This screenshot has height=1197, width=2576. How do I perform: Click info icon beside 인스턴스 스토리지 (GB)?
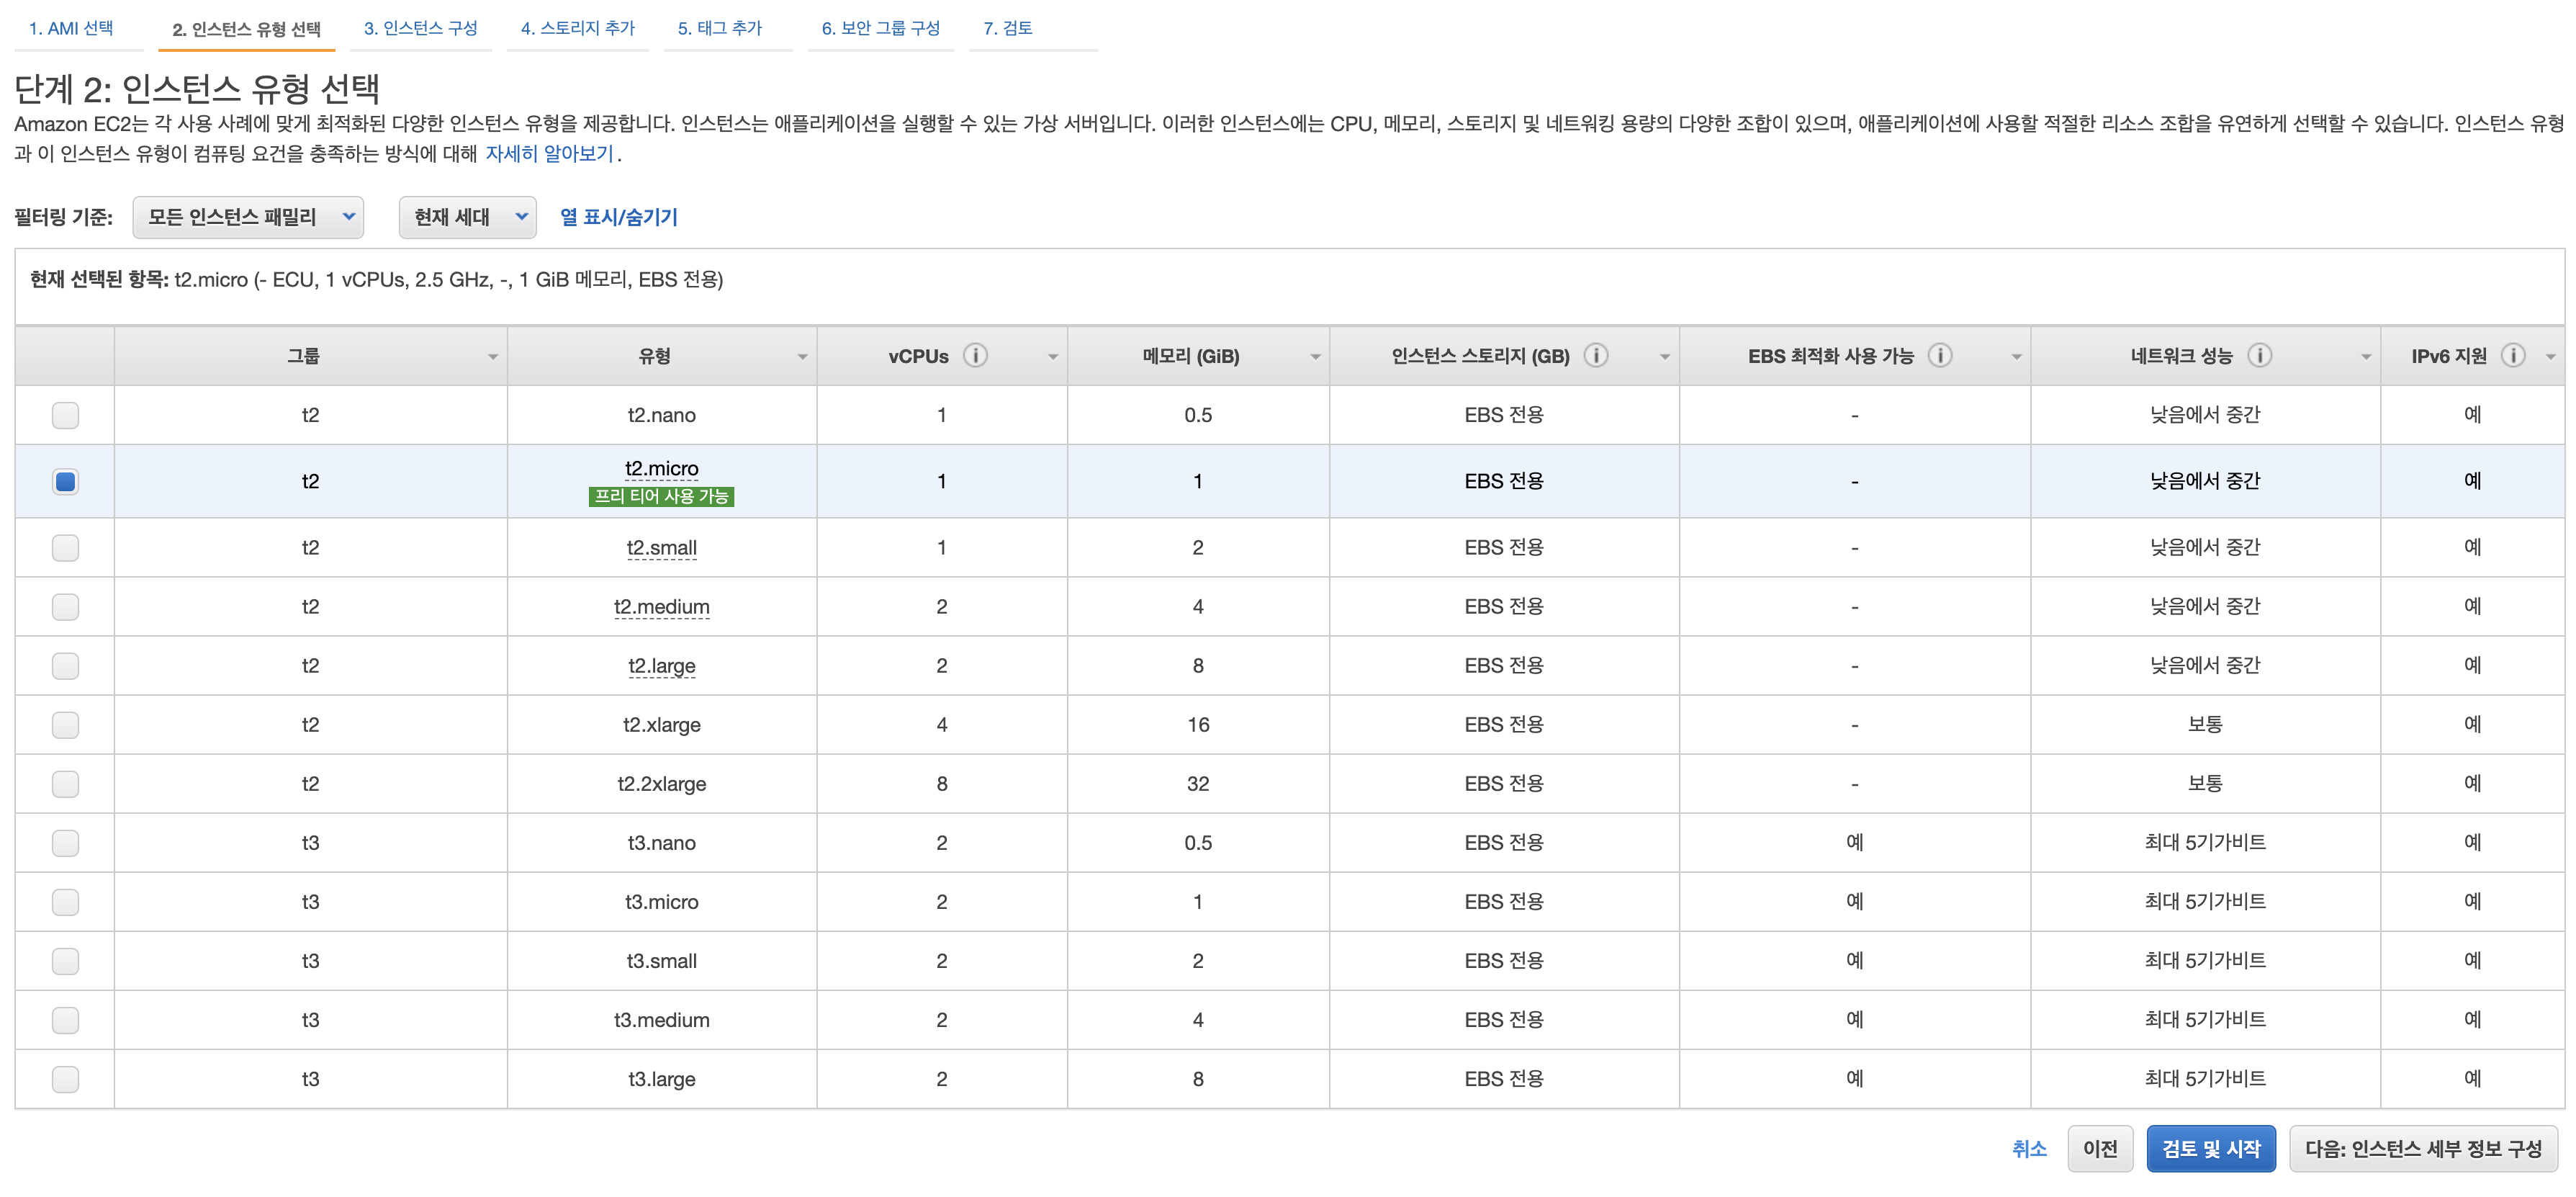point(1596,356)
